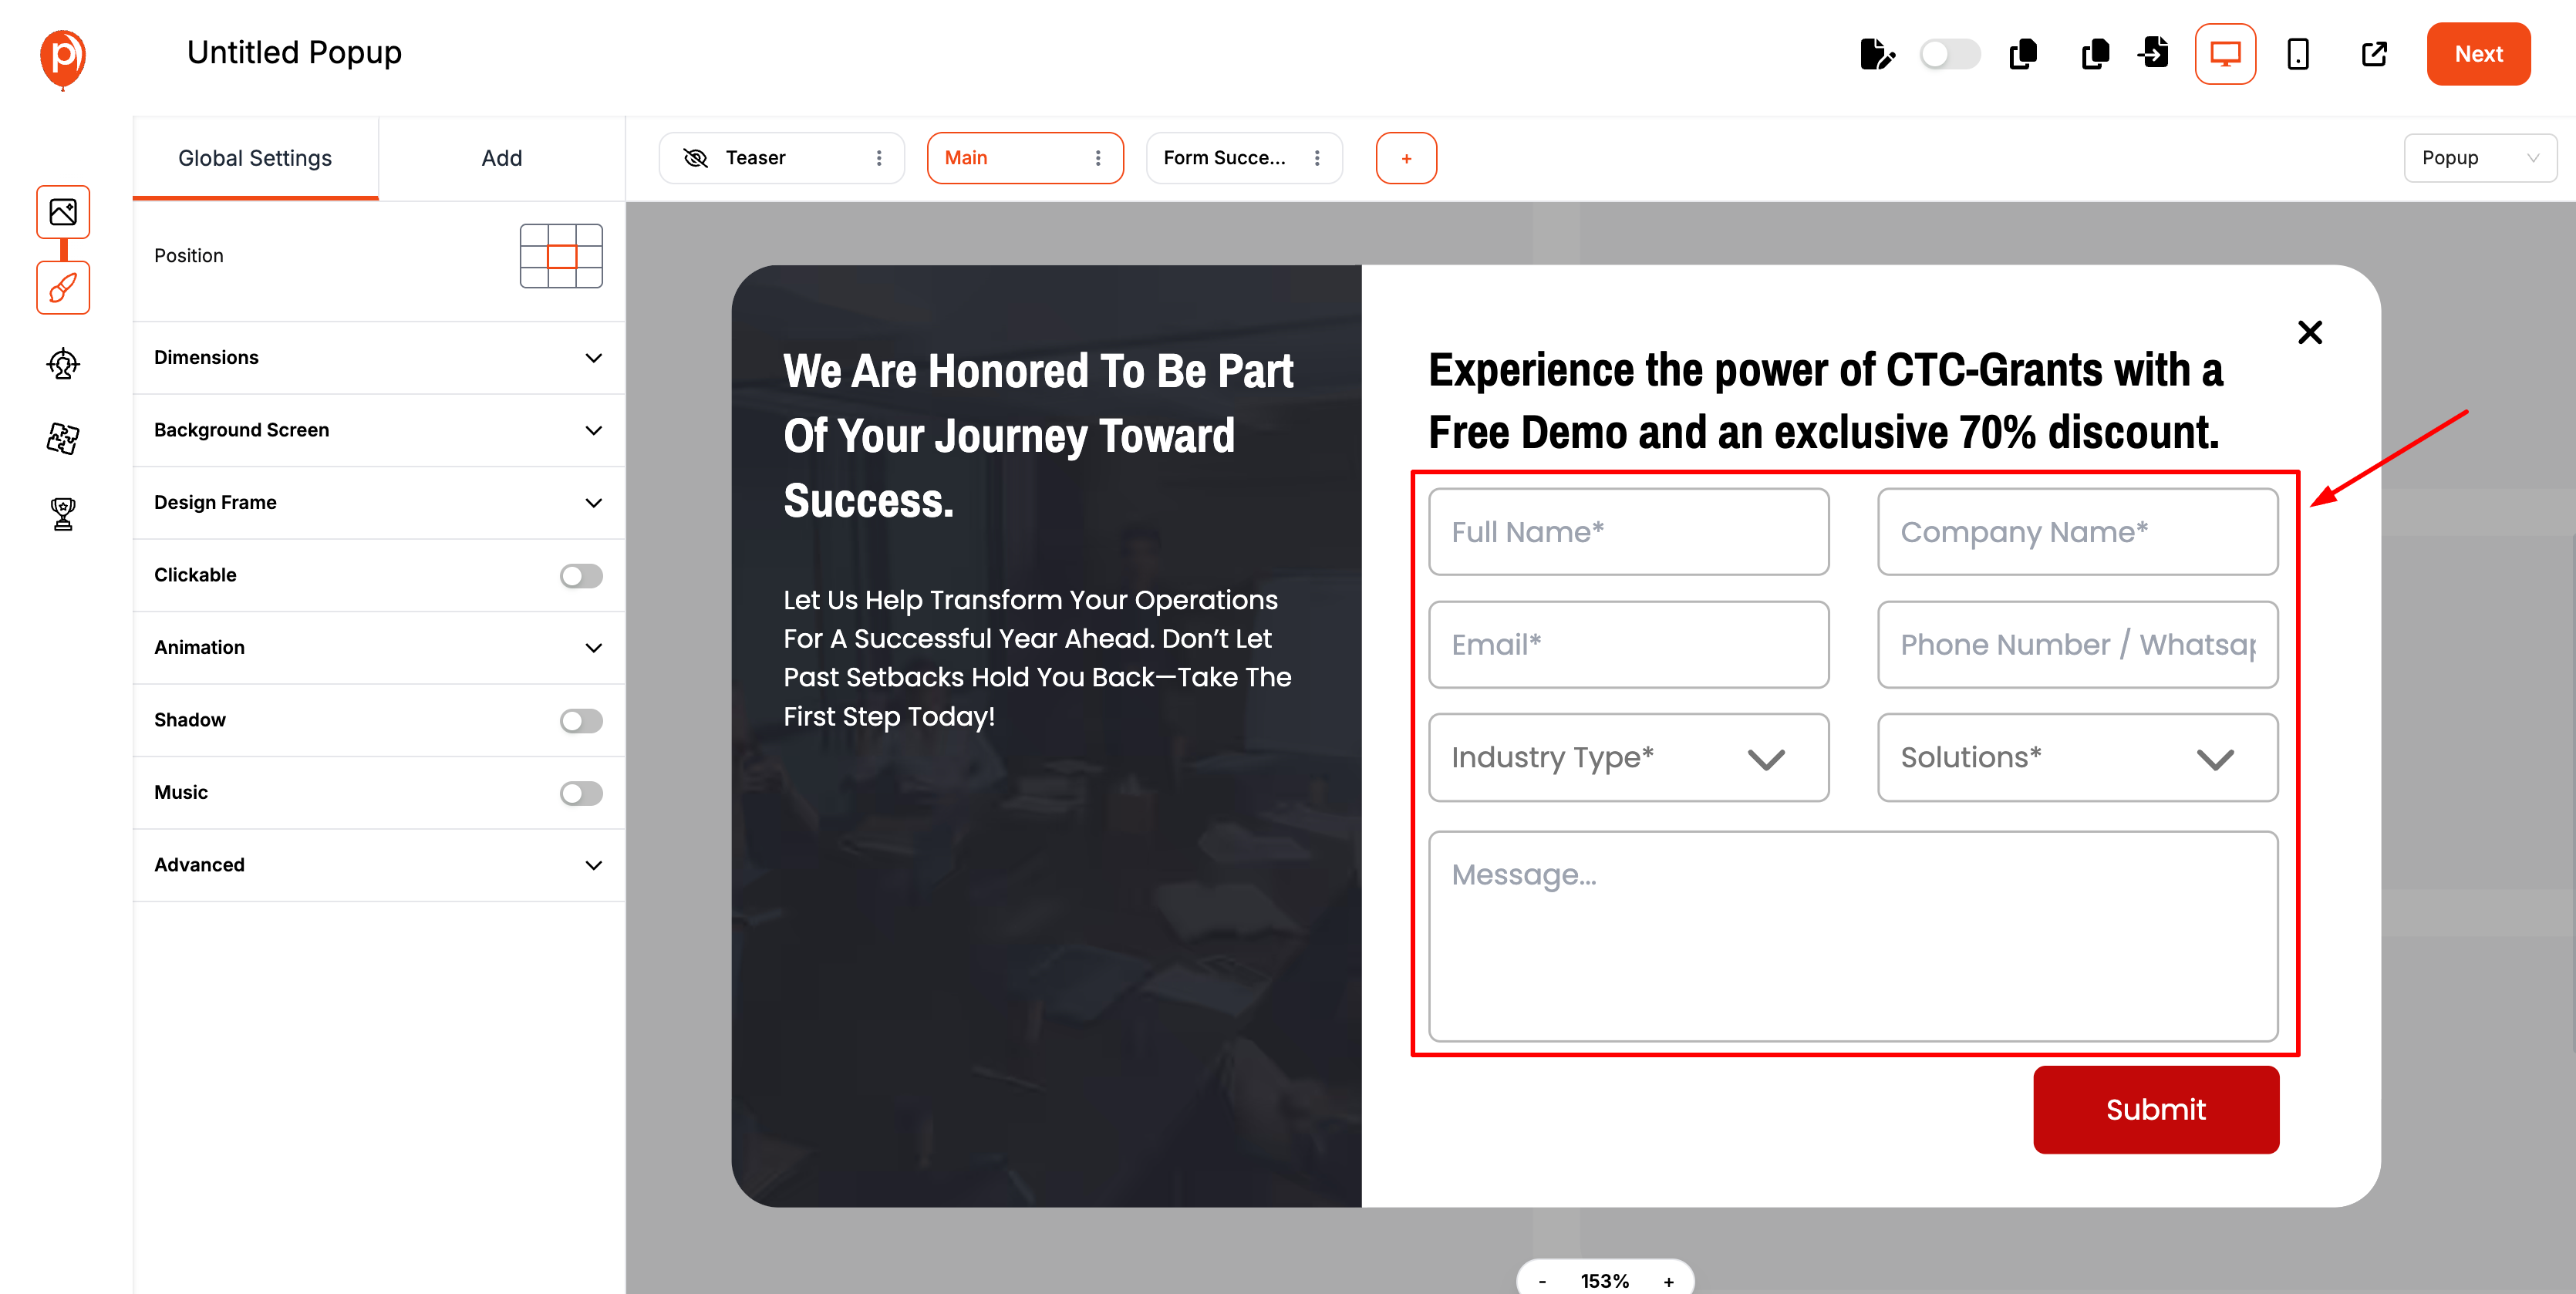Click the Next button
Image resolution: width=2576 pixels, height=1294 pixels.
pos(2478,54)
